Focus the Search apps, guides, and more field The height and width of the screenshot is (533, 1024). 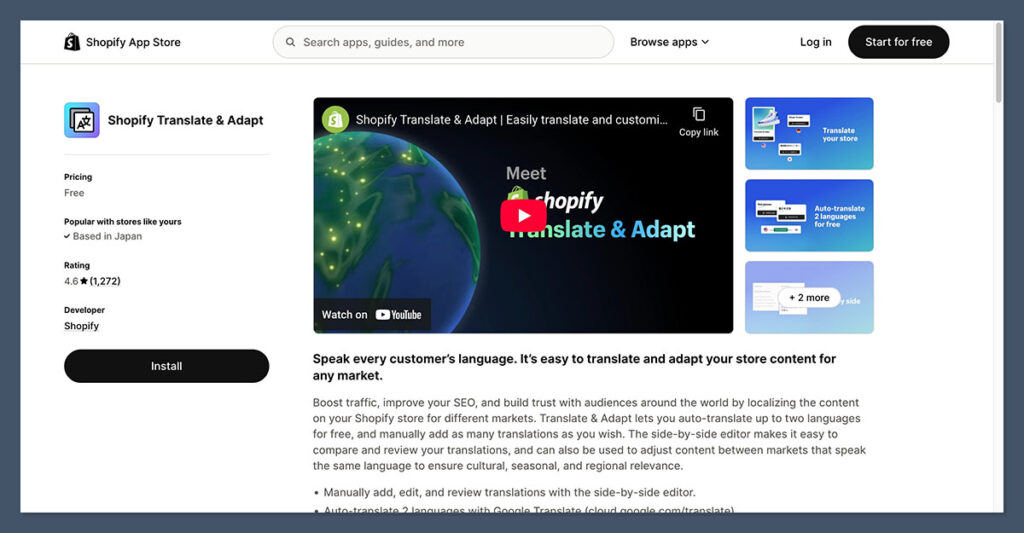tap(443, 42)
